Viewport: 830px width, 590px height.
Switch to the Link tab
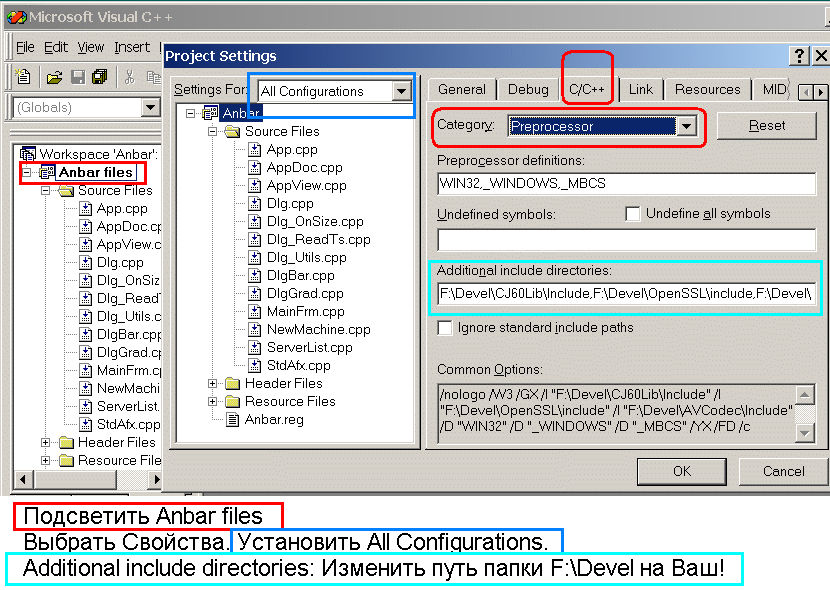pos(640,89)
